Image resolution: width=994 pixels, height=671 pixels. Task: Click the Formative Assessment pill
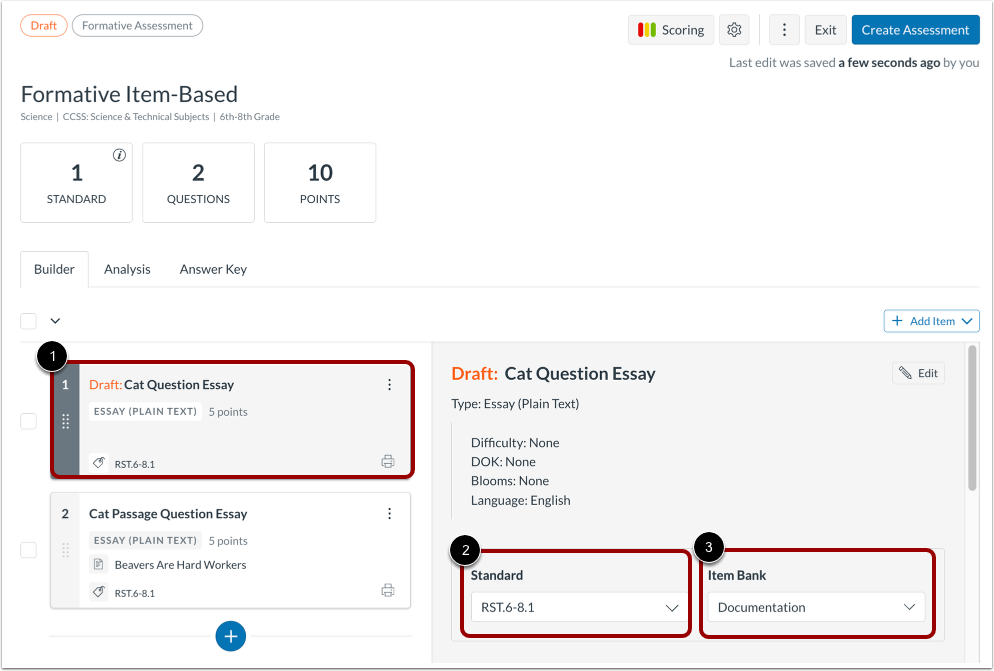click(x=137, y=25)
